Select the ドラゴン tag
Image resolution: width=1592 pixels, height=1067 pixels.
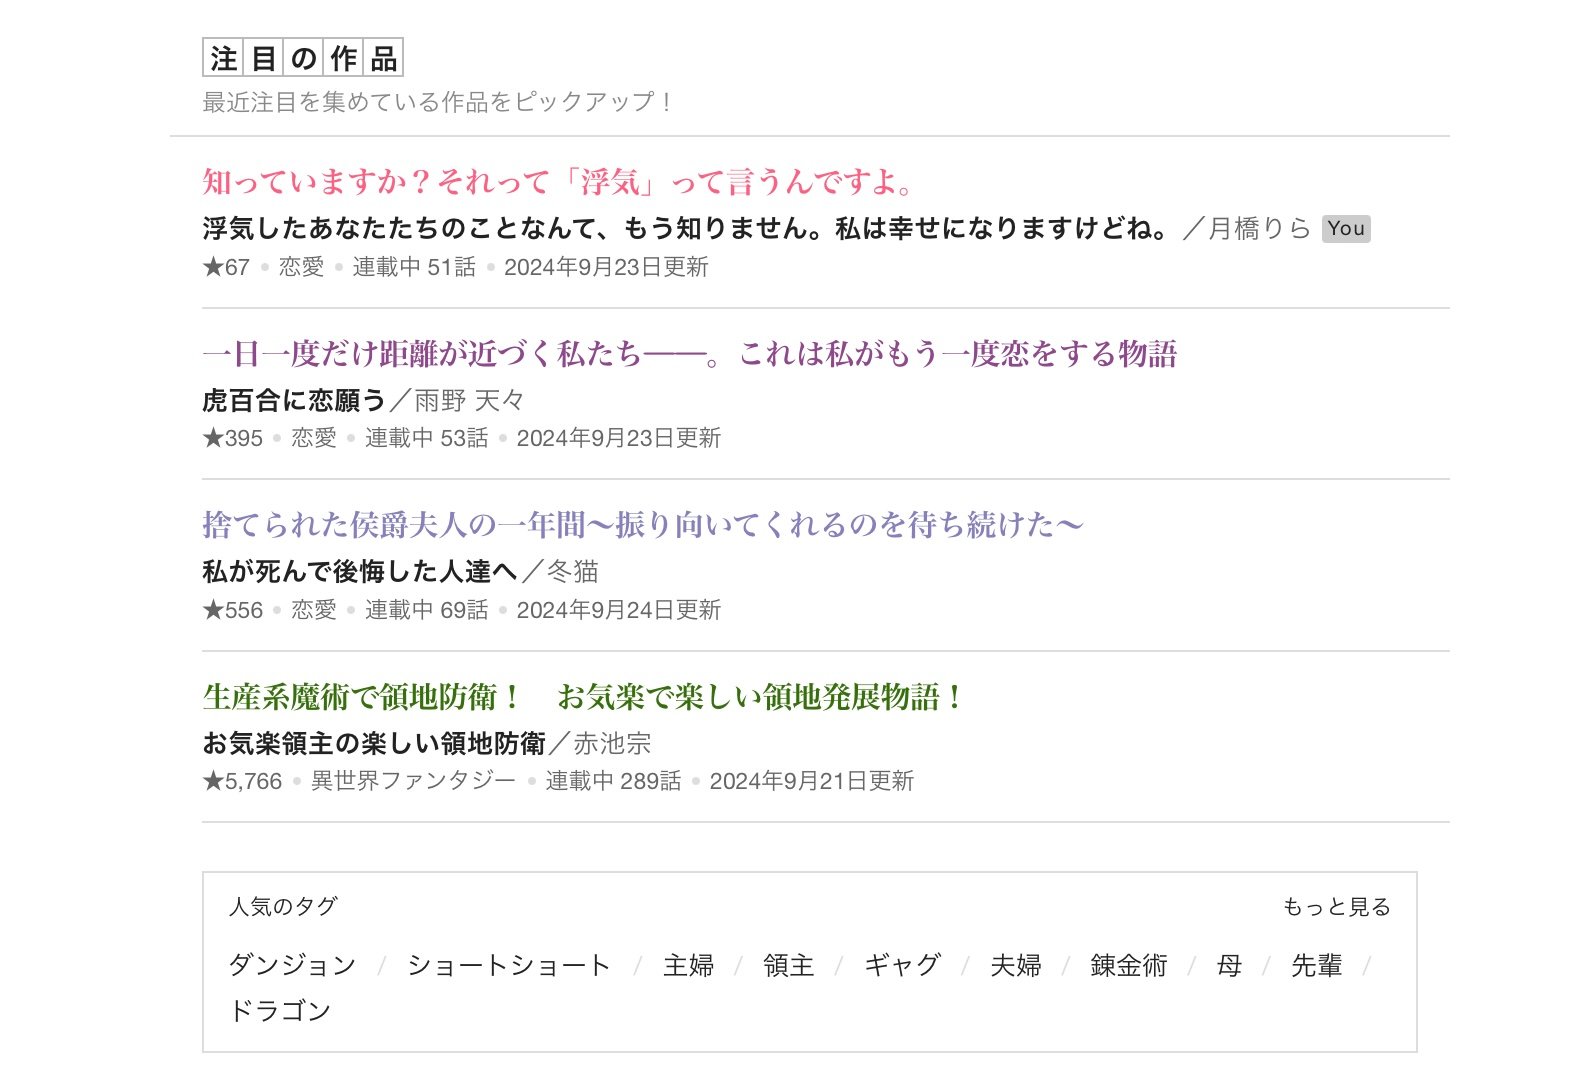pos(280,1011)
